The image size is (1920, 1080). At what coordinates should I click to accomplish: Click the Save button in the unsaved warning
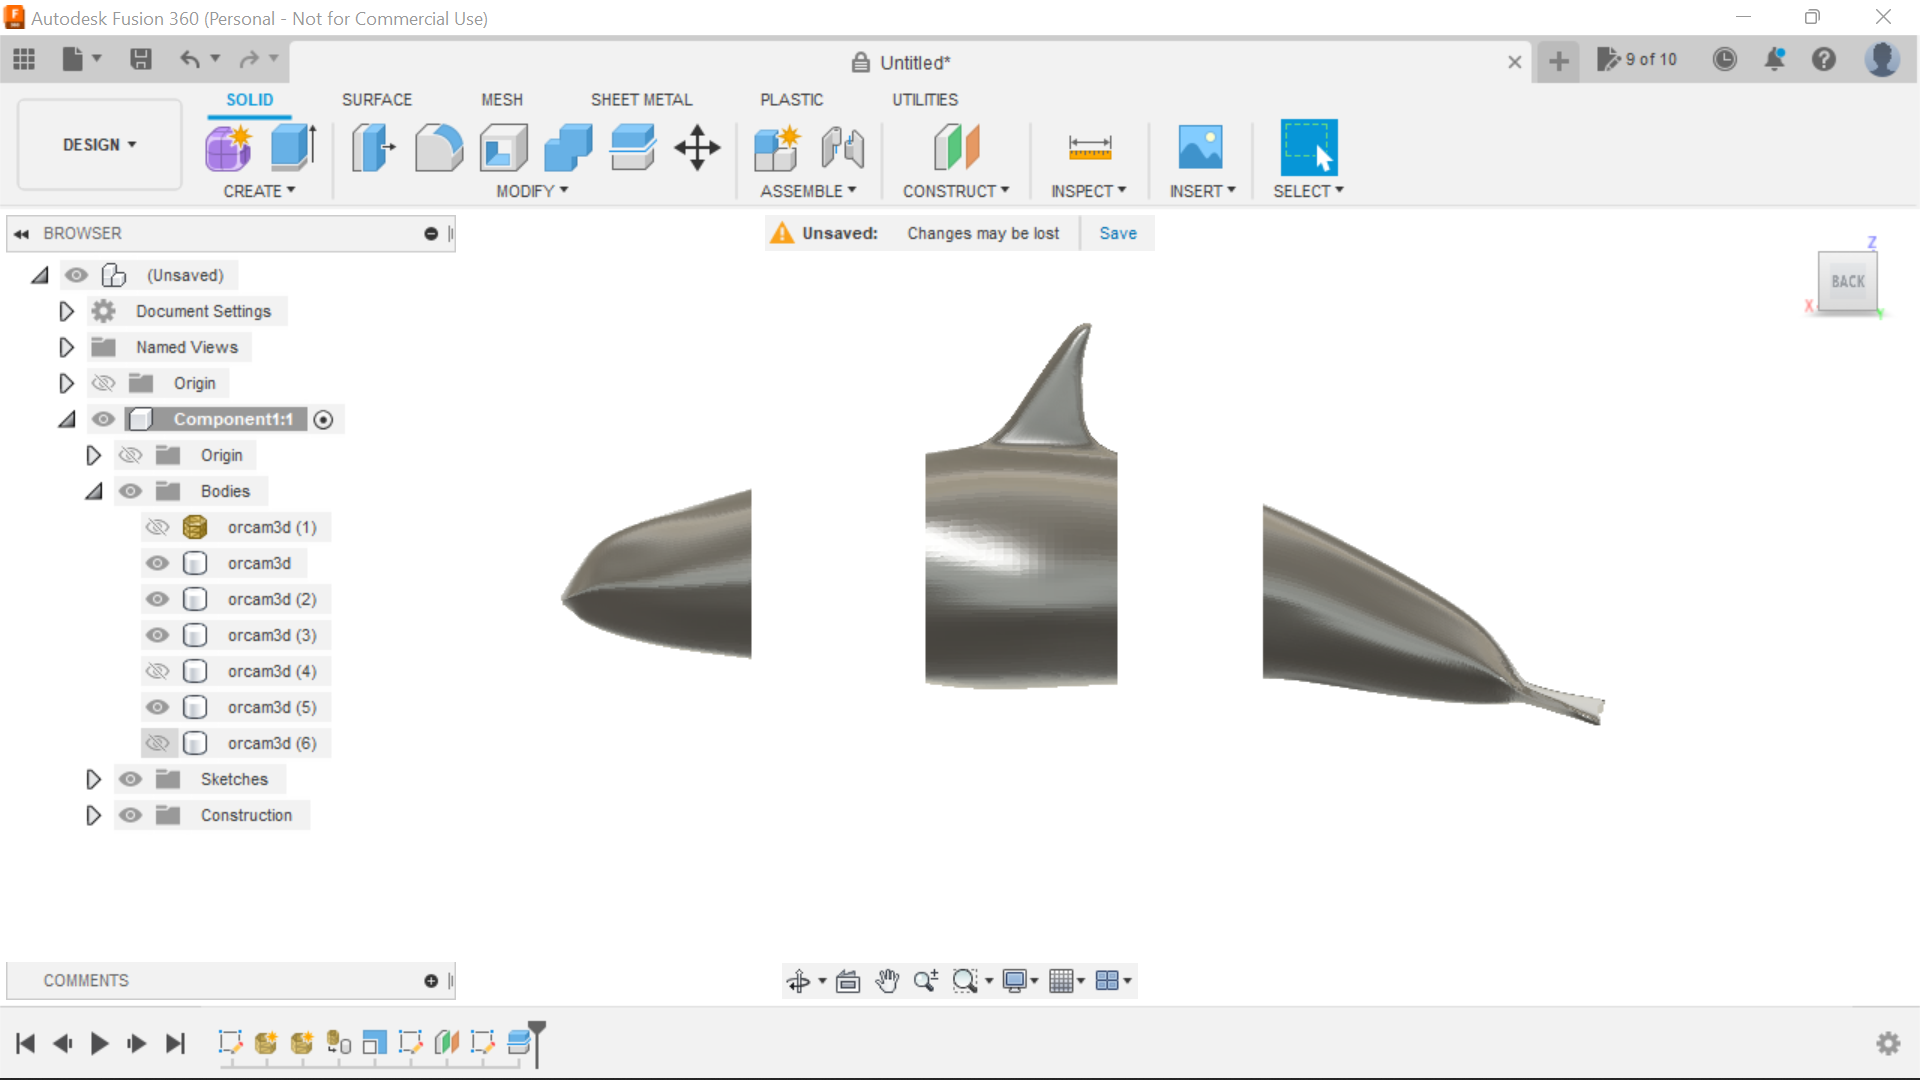pyautogui.click(x=1117, y=233)
